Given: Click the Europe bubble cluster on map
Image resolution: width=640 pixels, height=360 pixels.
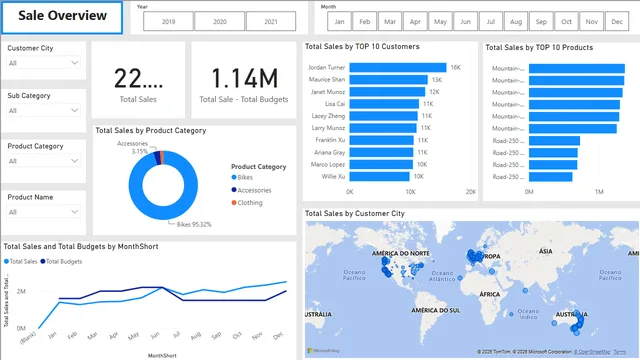Looking at the screenshot, I should tap(474, 257).
